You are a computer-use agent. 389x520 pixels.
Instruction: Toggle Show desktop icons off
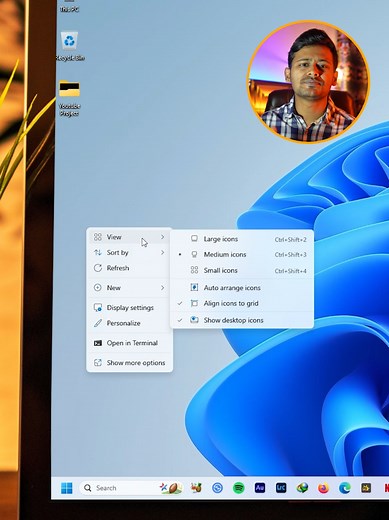242,320
